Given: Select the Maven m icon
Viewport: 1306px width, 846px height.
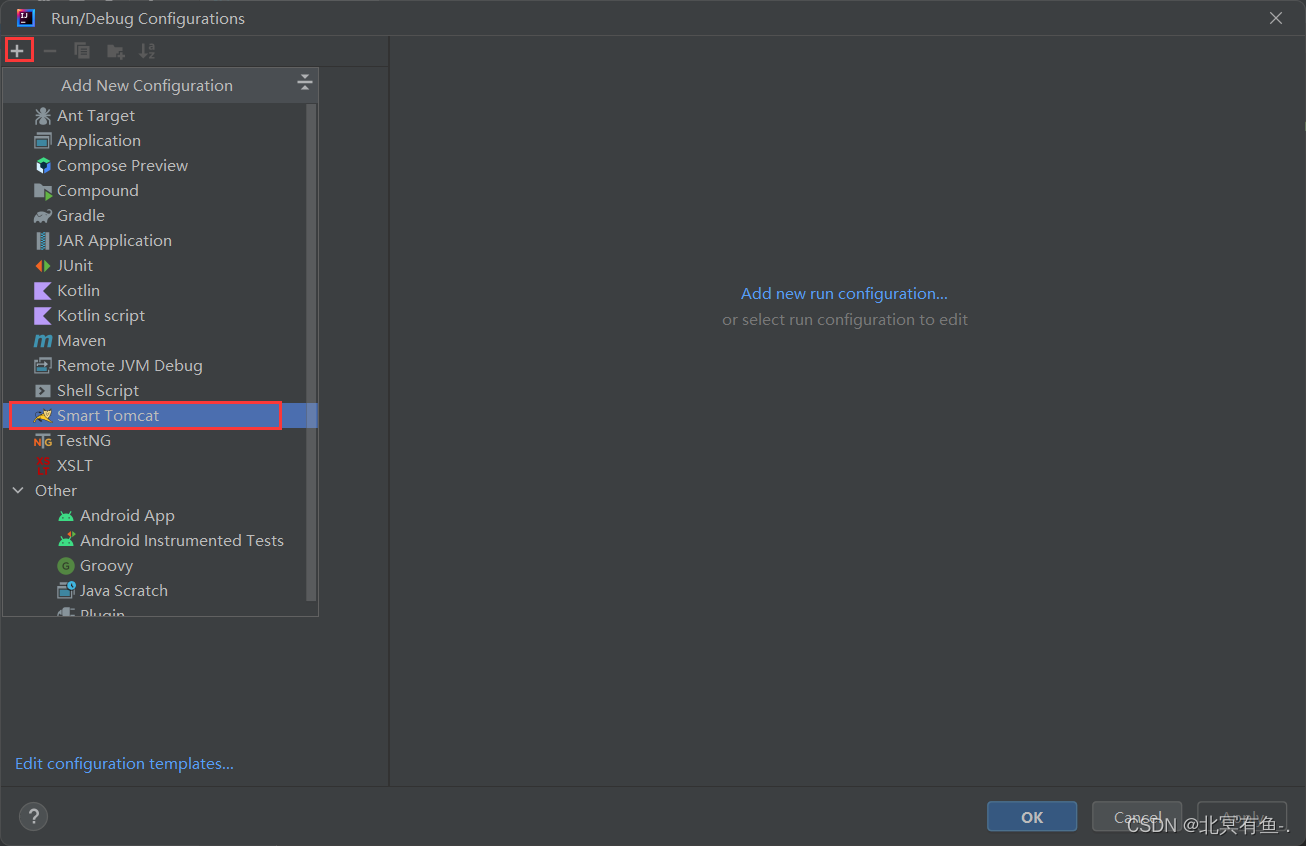Looking at the screenshot, I should coord(43,341).
